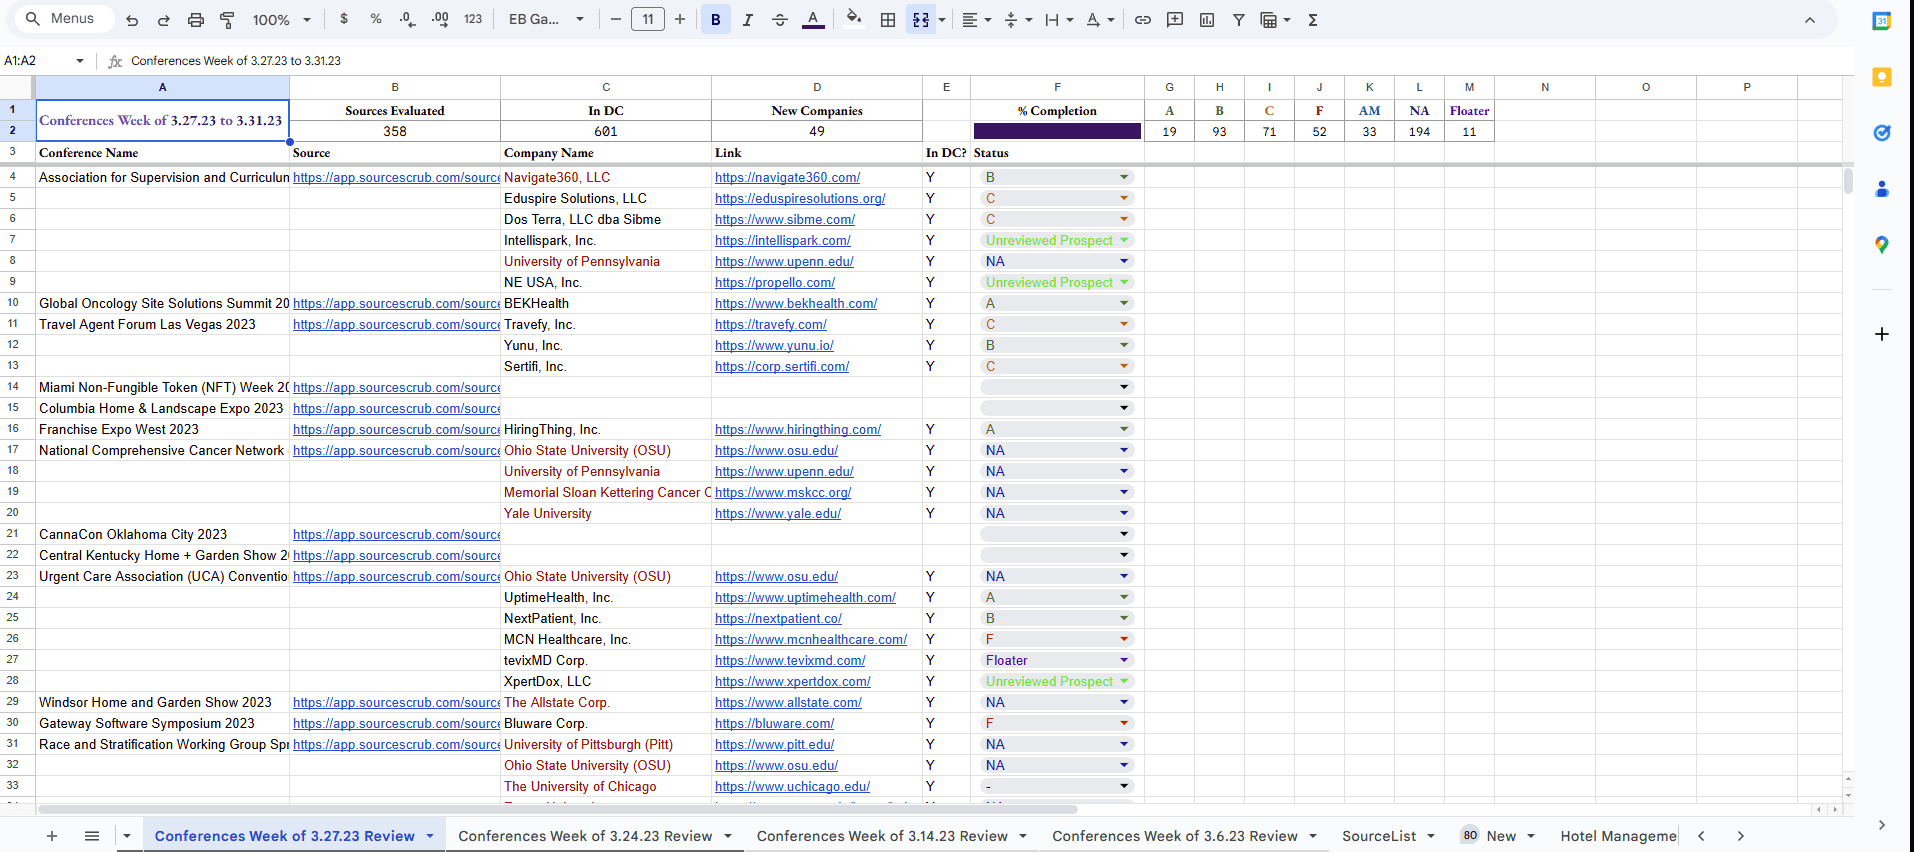Image resolution: width=1914 pixels, height=852 pixels.
Task: Open more number formats 123 button
Action: [473, 19]
